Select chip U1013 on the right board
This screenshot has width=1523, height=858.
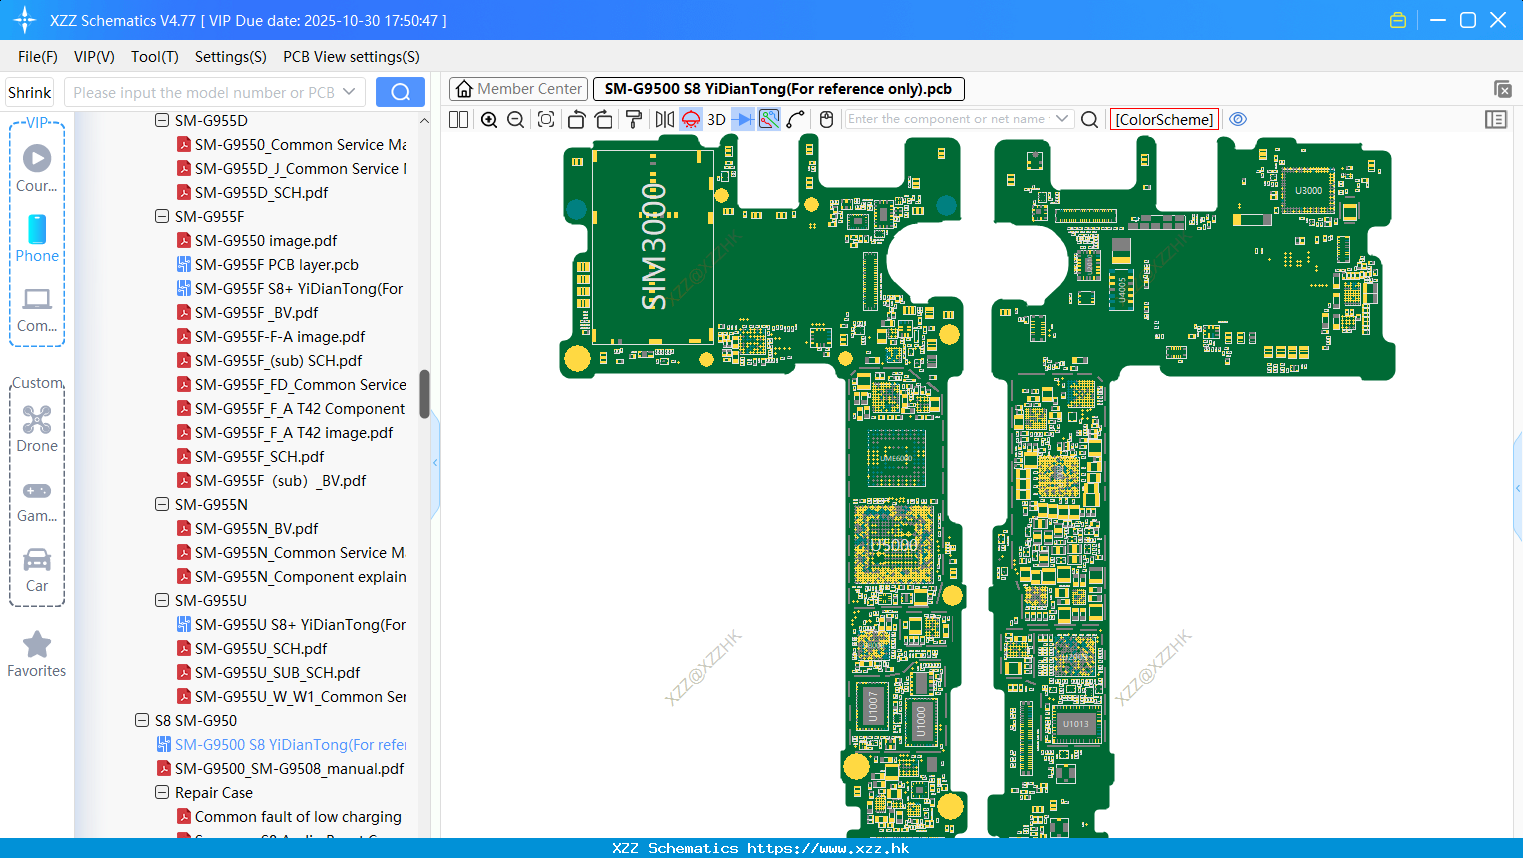(x=1076, y=724)
